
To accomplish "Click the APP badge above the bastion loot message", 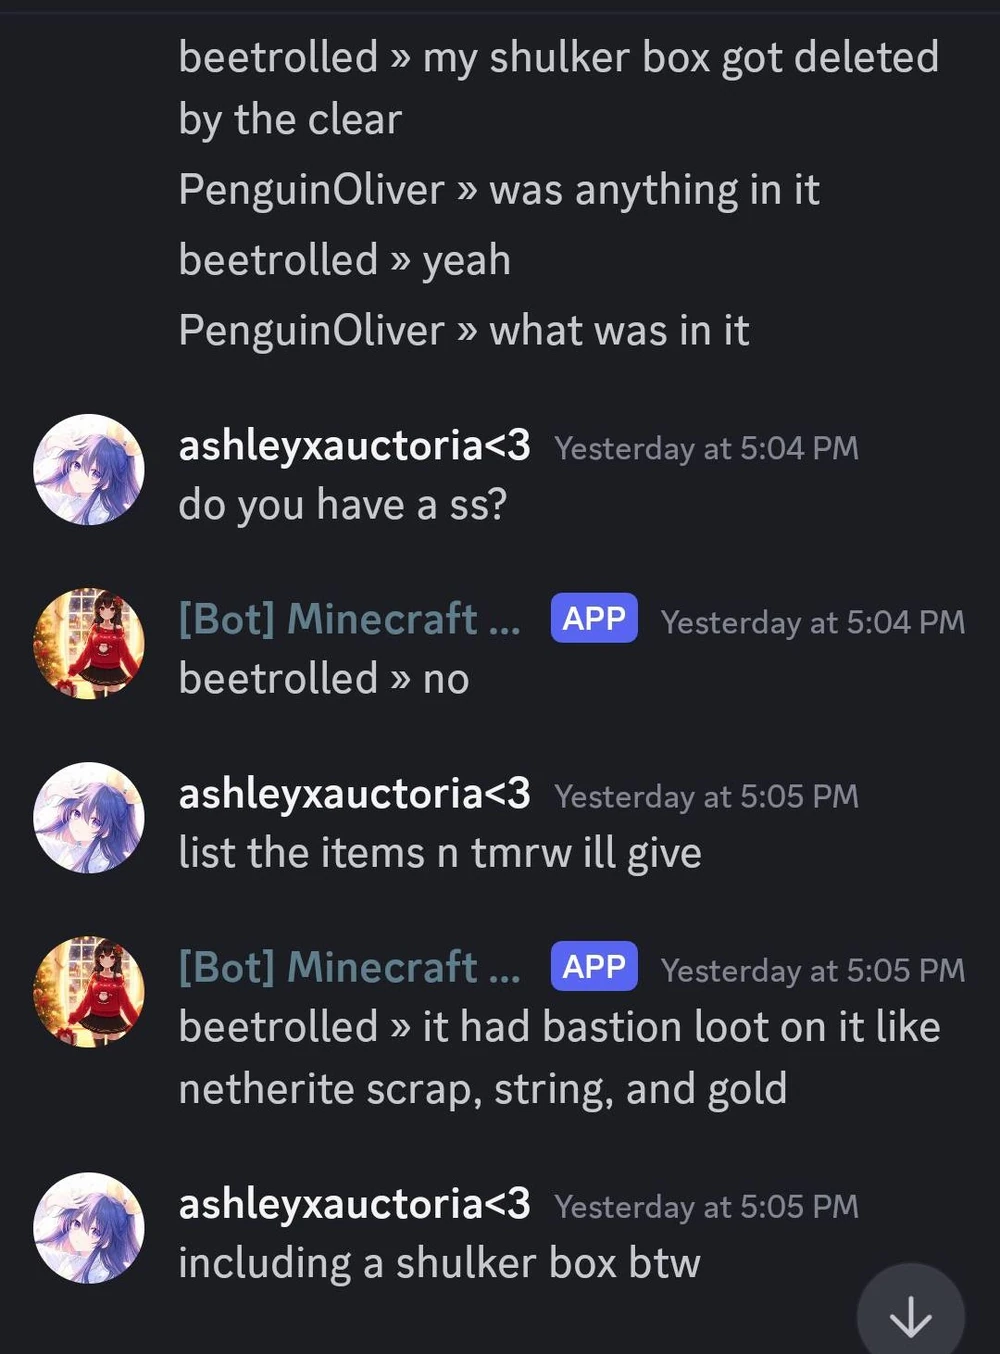I will coord(593,967).
